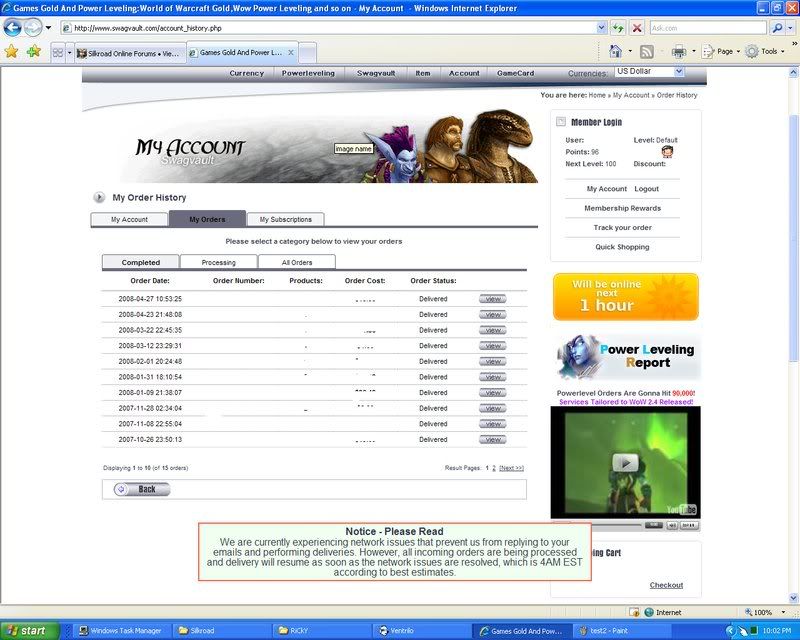The height and width of the screenshot is (640, 800).
Task: Open the Power Leveling Report banner
Action: point(628,356)
